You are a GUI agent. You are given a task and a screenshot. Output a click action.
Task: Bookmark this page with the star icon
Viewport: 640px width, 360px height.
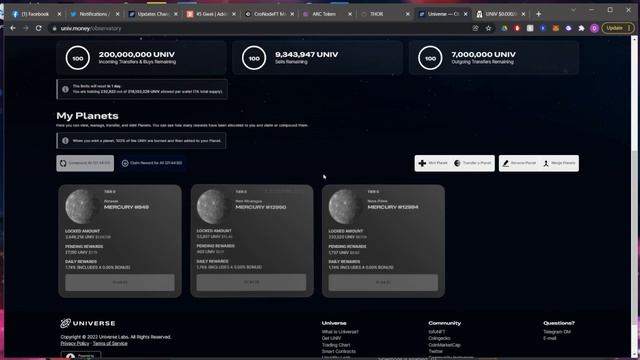[x=489, y=28]
